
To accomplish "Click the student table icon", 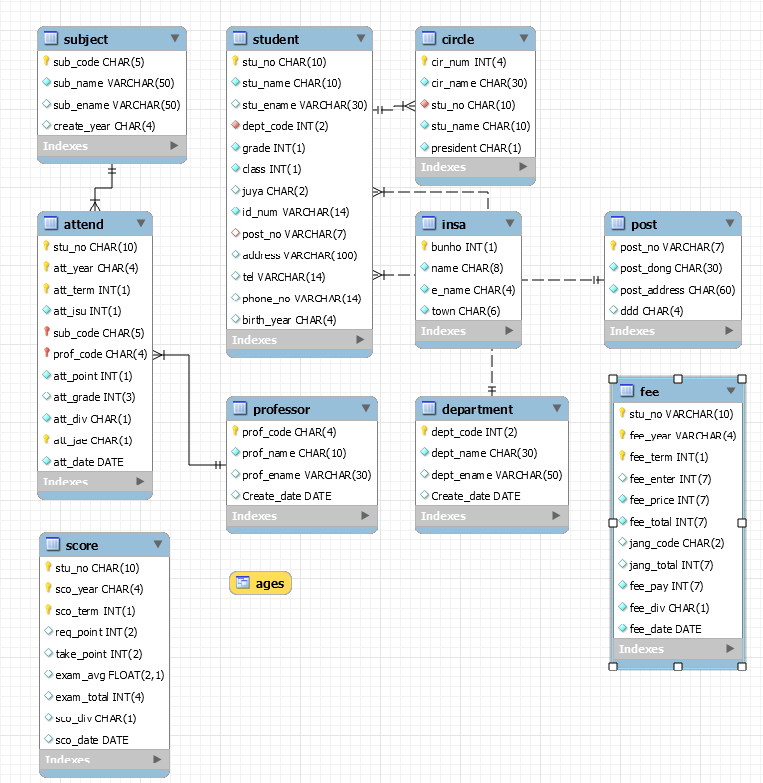I will click(240, 38).
